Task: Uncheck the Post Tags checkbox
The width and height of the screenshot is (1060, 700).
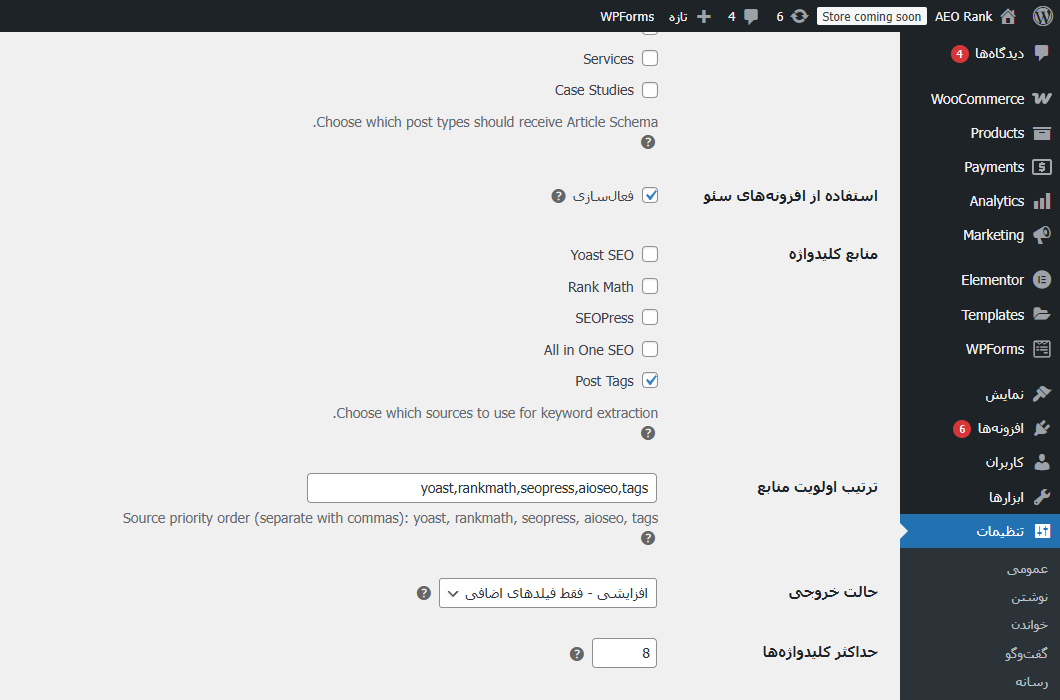Action: tap(650, 381)
